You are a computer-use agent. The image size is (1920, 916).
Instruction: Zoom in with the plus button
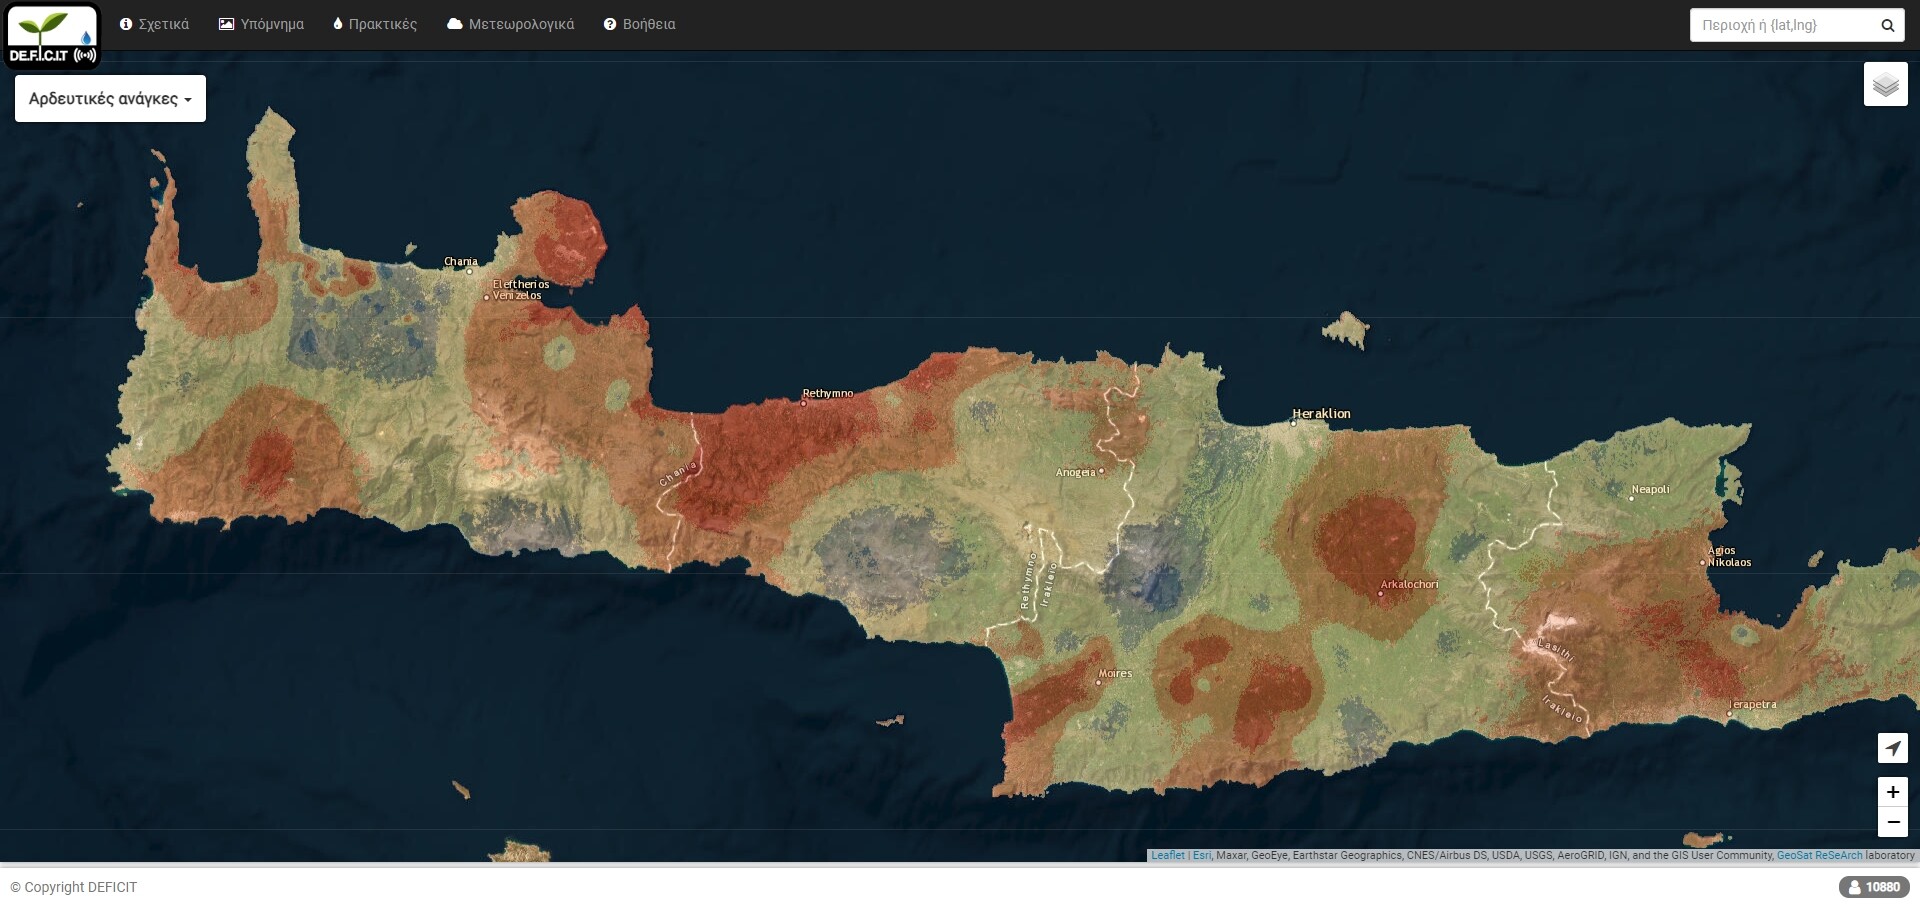1892,792
